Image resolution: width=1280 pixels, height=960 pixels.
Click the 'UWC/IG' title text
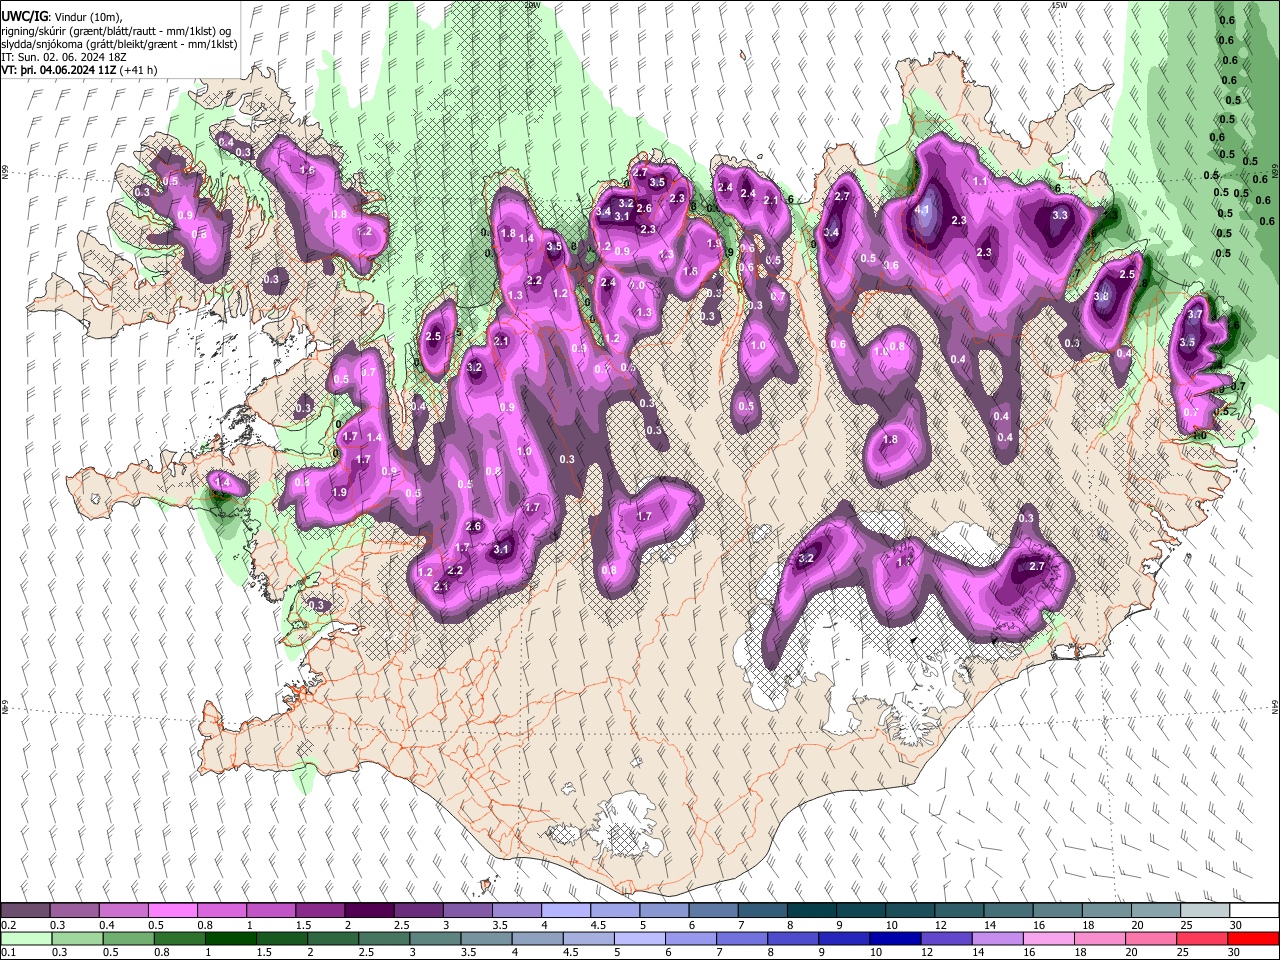[x=25, y=17]
